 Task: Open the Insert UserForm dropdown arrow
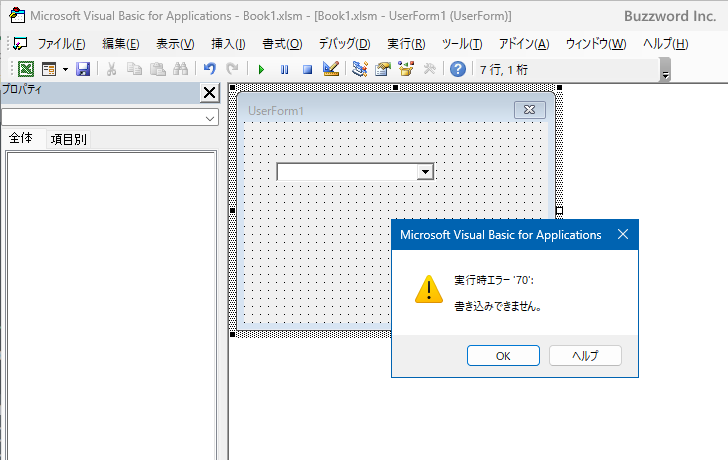pos(65,70)
